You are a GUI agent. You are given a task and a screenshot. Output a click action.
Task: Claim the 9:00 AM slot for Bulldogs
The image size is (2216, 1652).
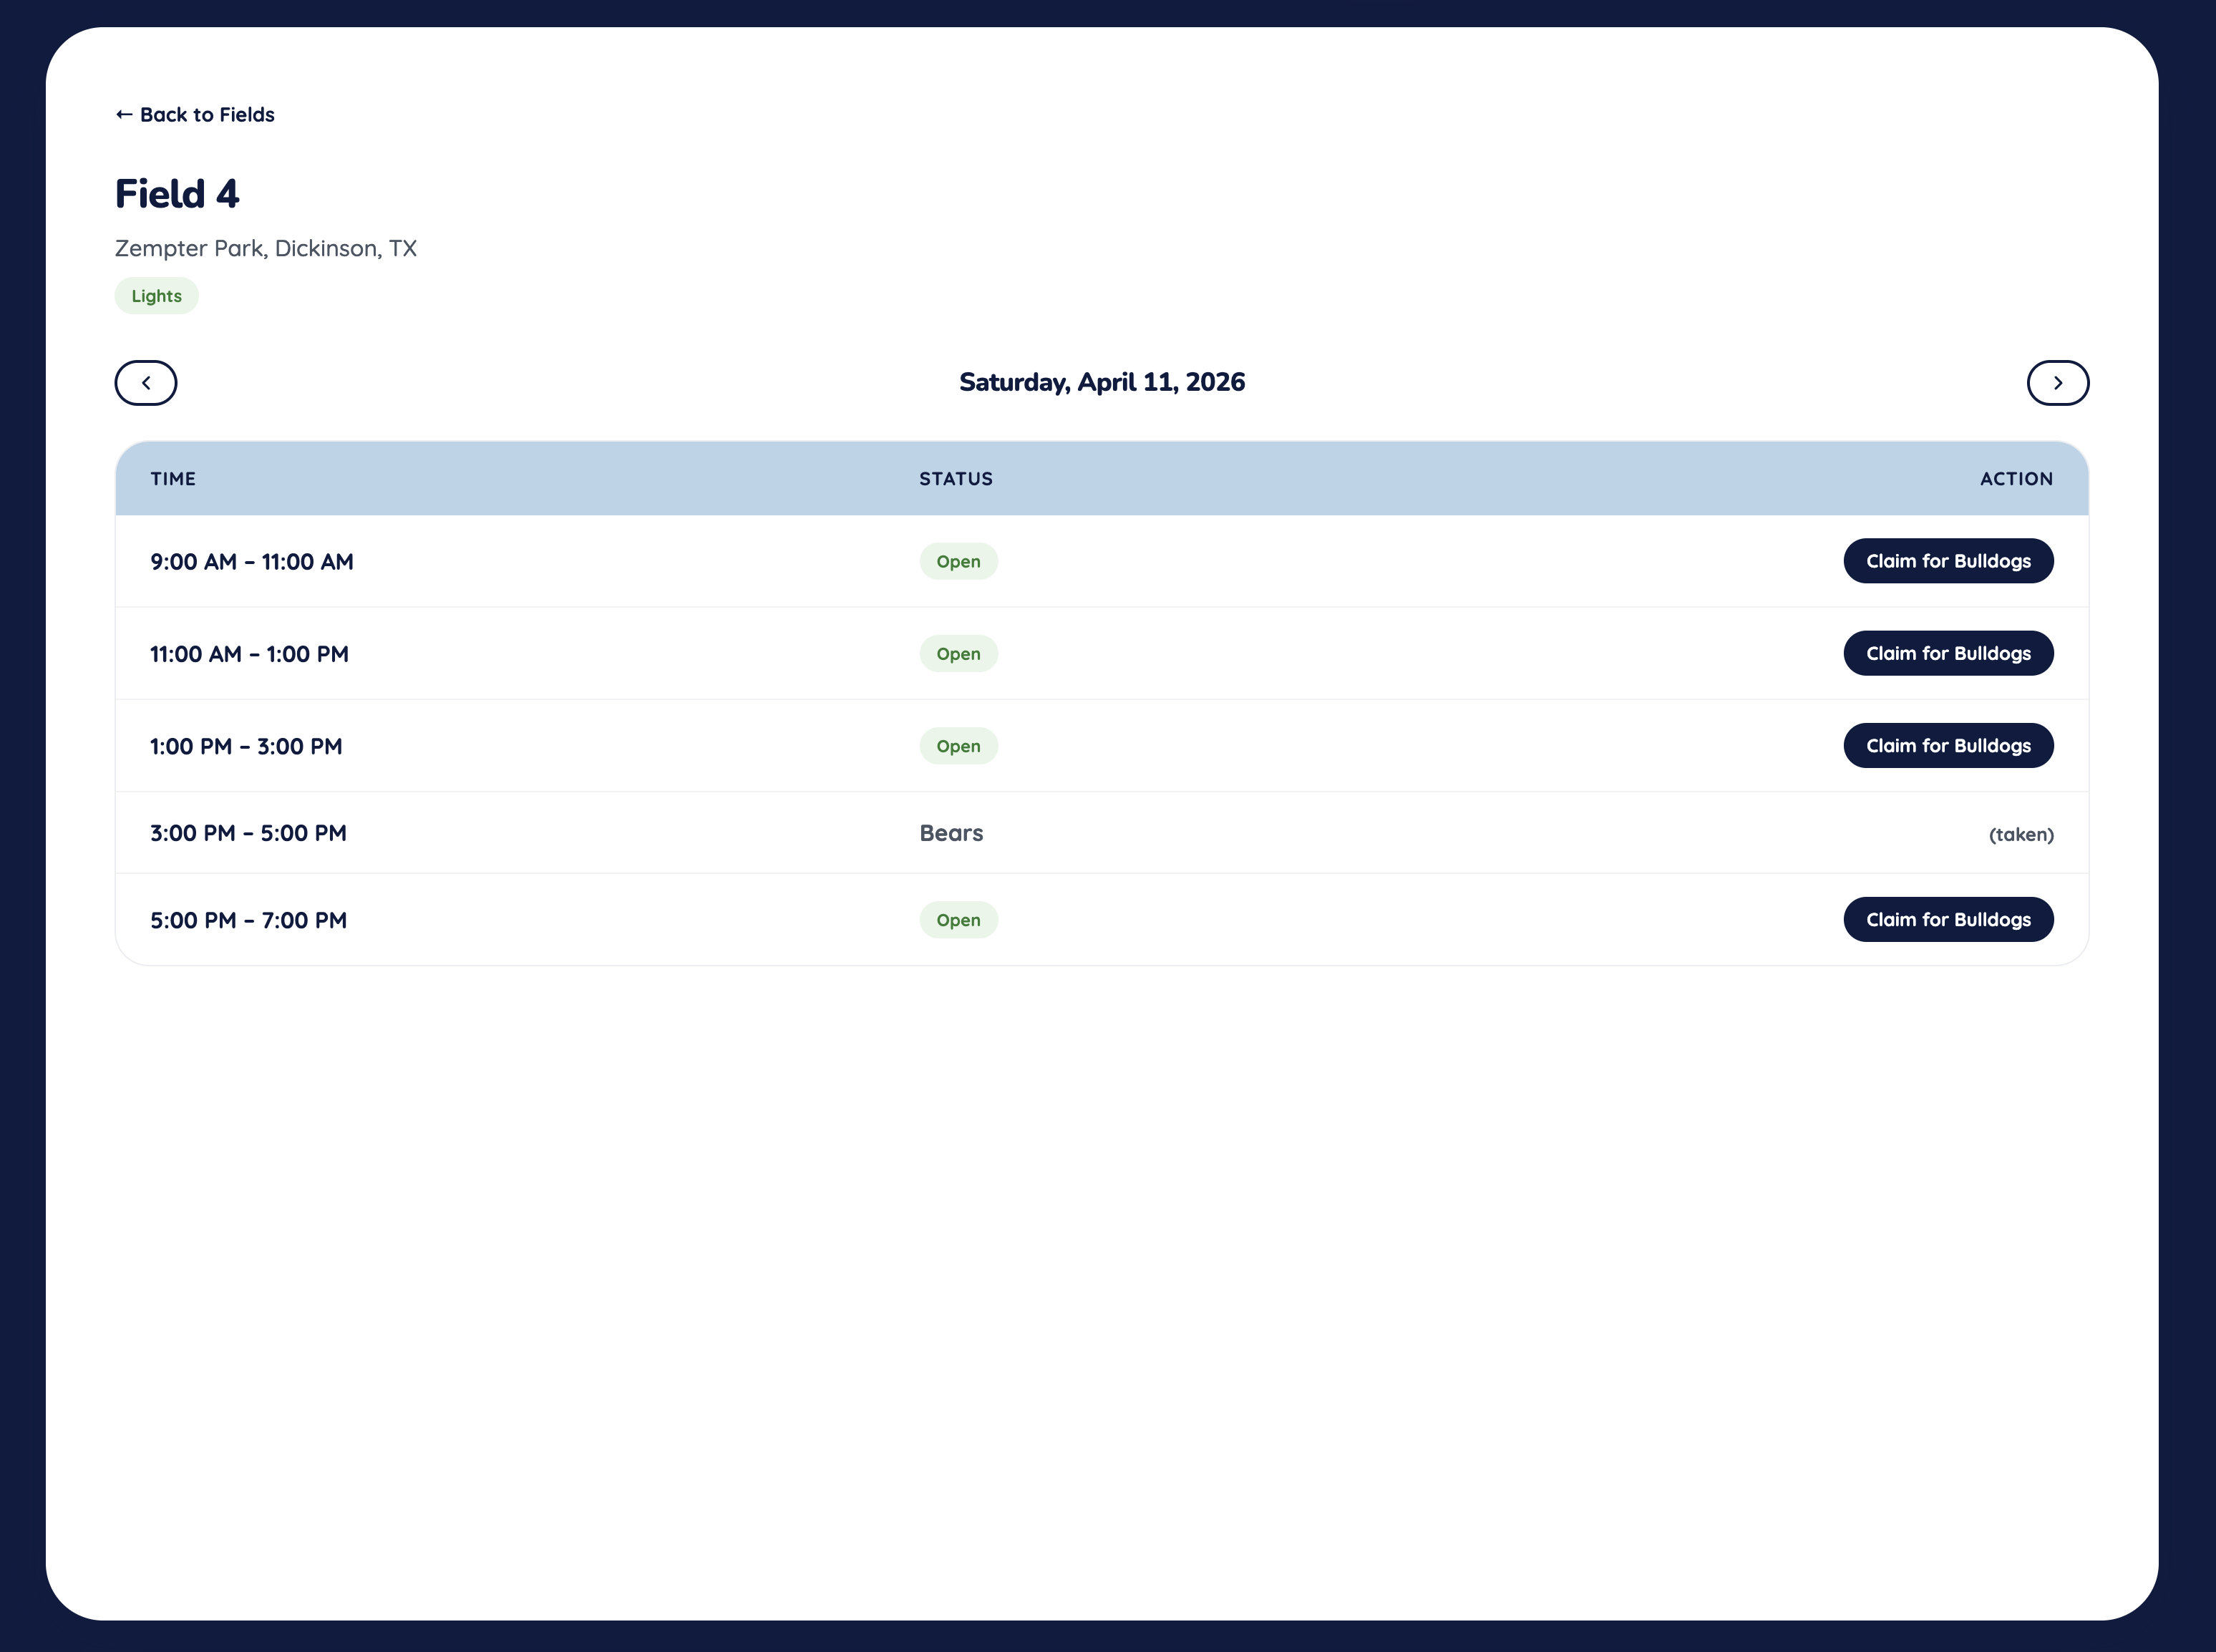[x=1947, y=561]
